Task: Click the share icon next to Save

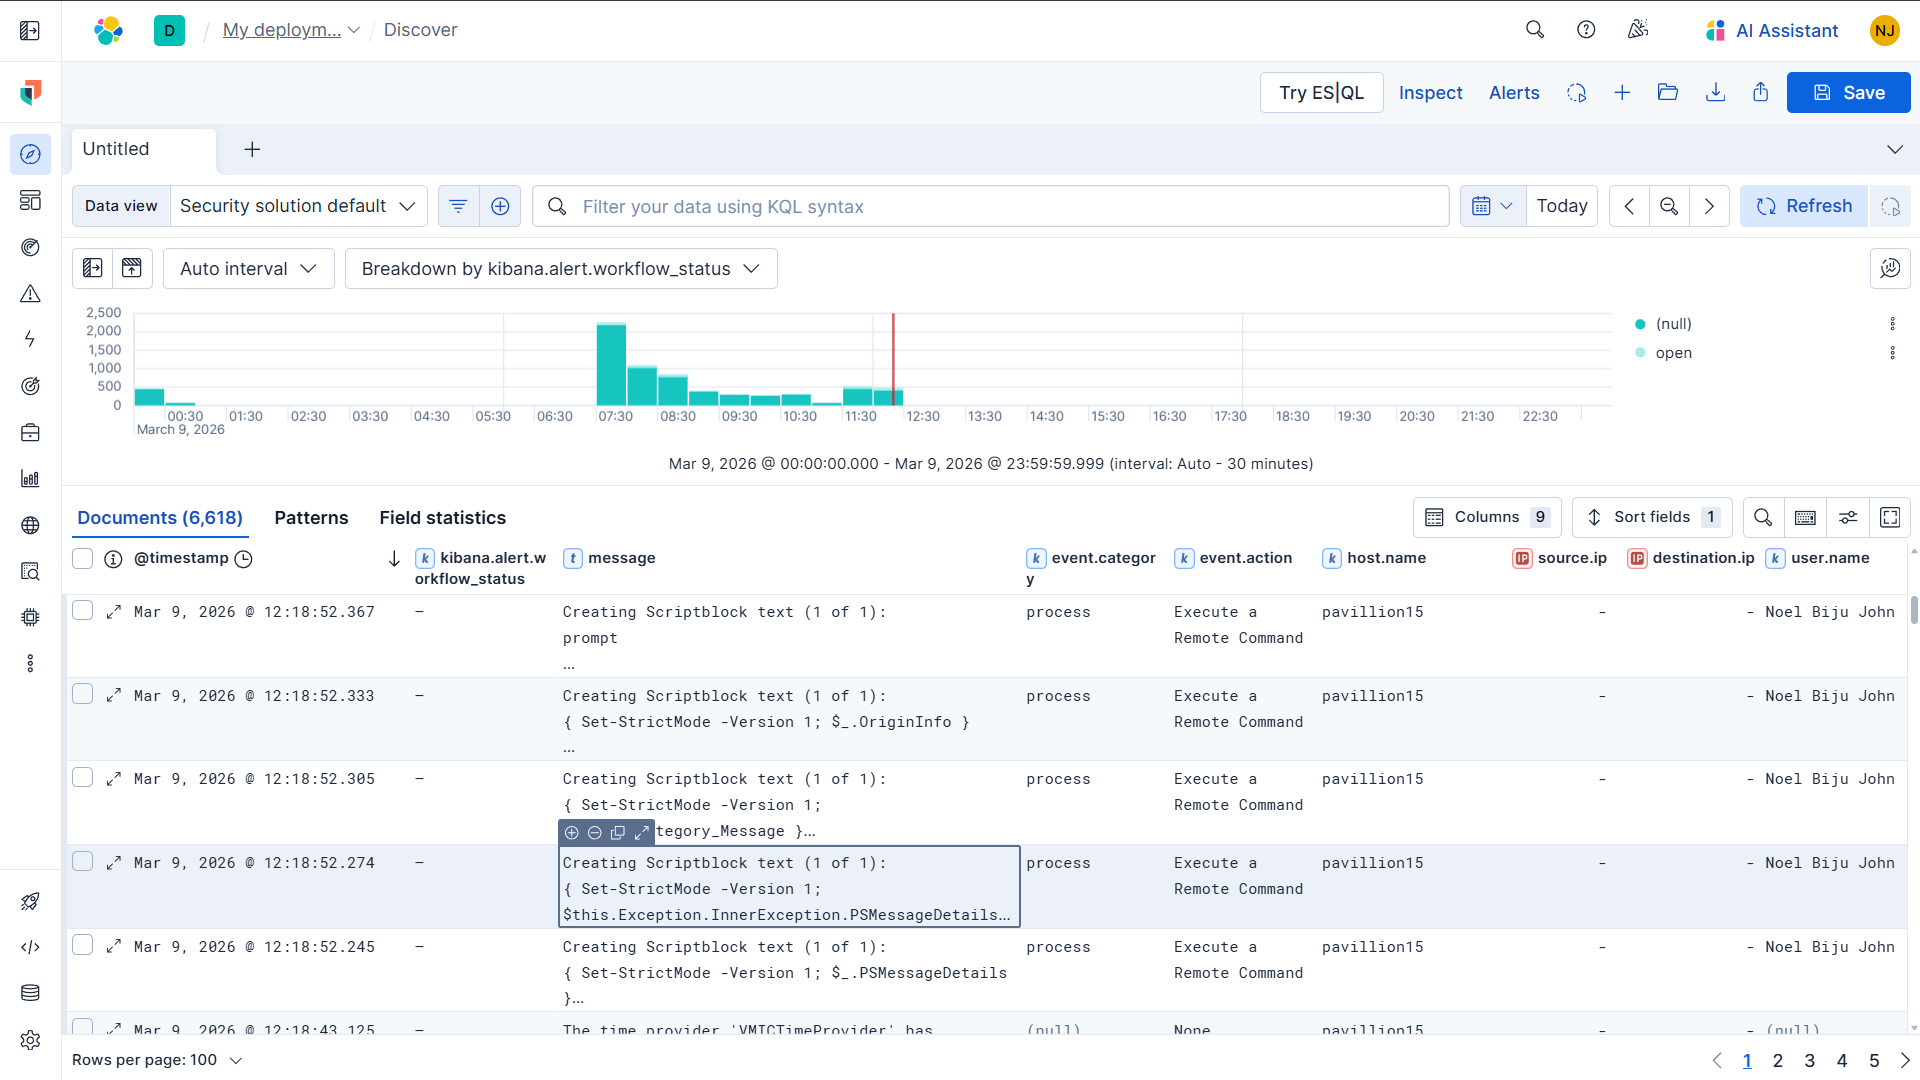Action: coord(1760,92)
